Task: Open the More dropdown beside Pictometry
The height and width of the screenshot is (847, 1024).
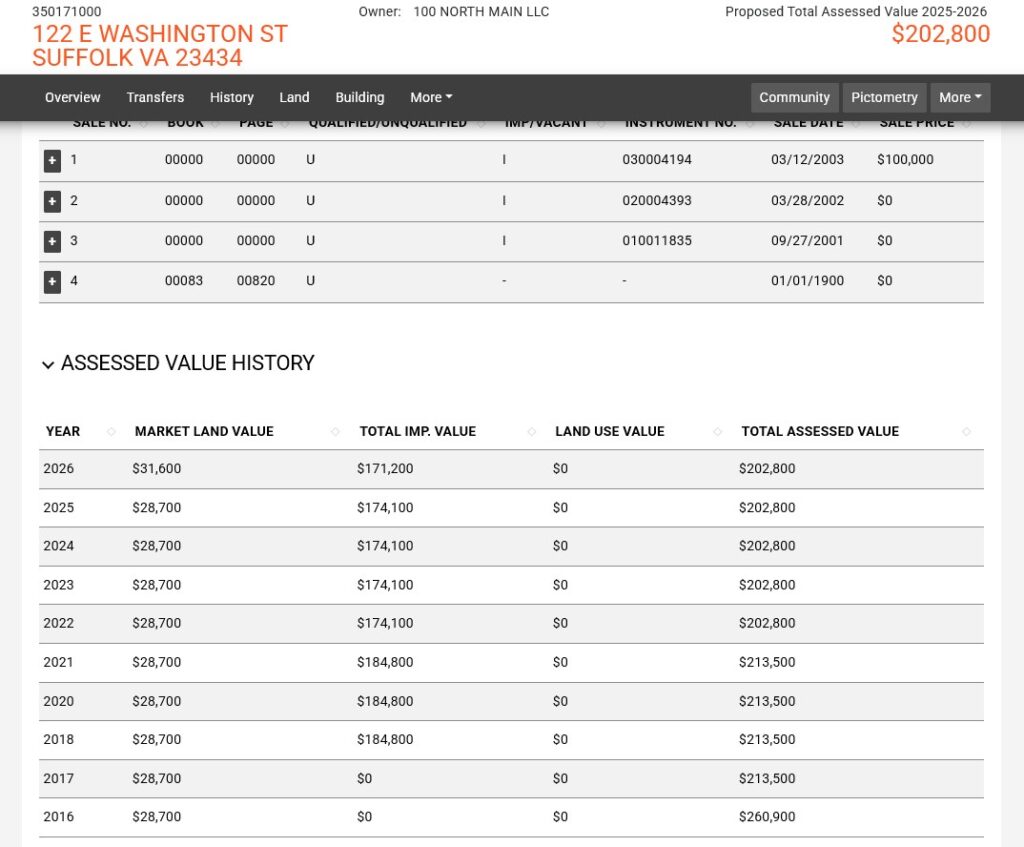Action: [960, 97]
